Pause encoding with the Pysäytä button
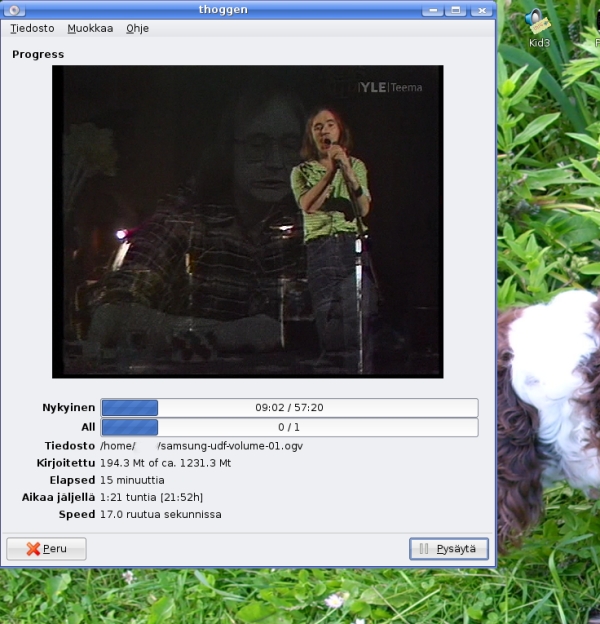600x624 pixels. pyautogui.click(x=449, y=549)
